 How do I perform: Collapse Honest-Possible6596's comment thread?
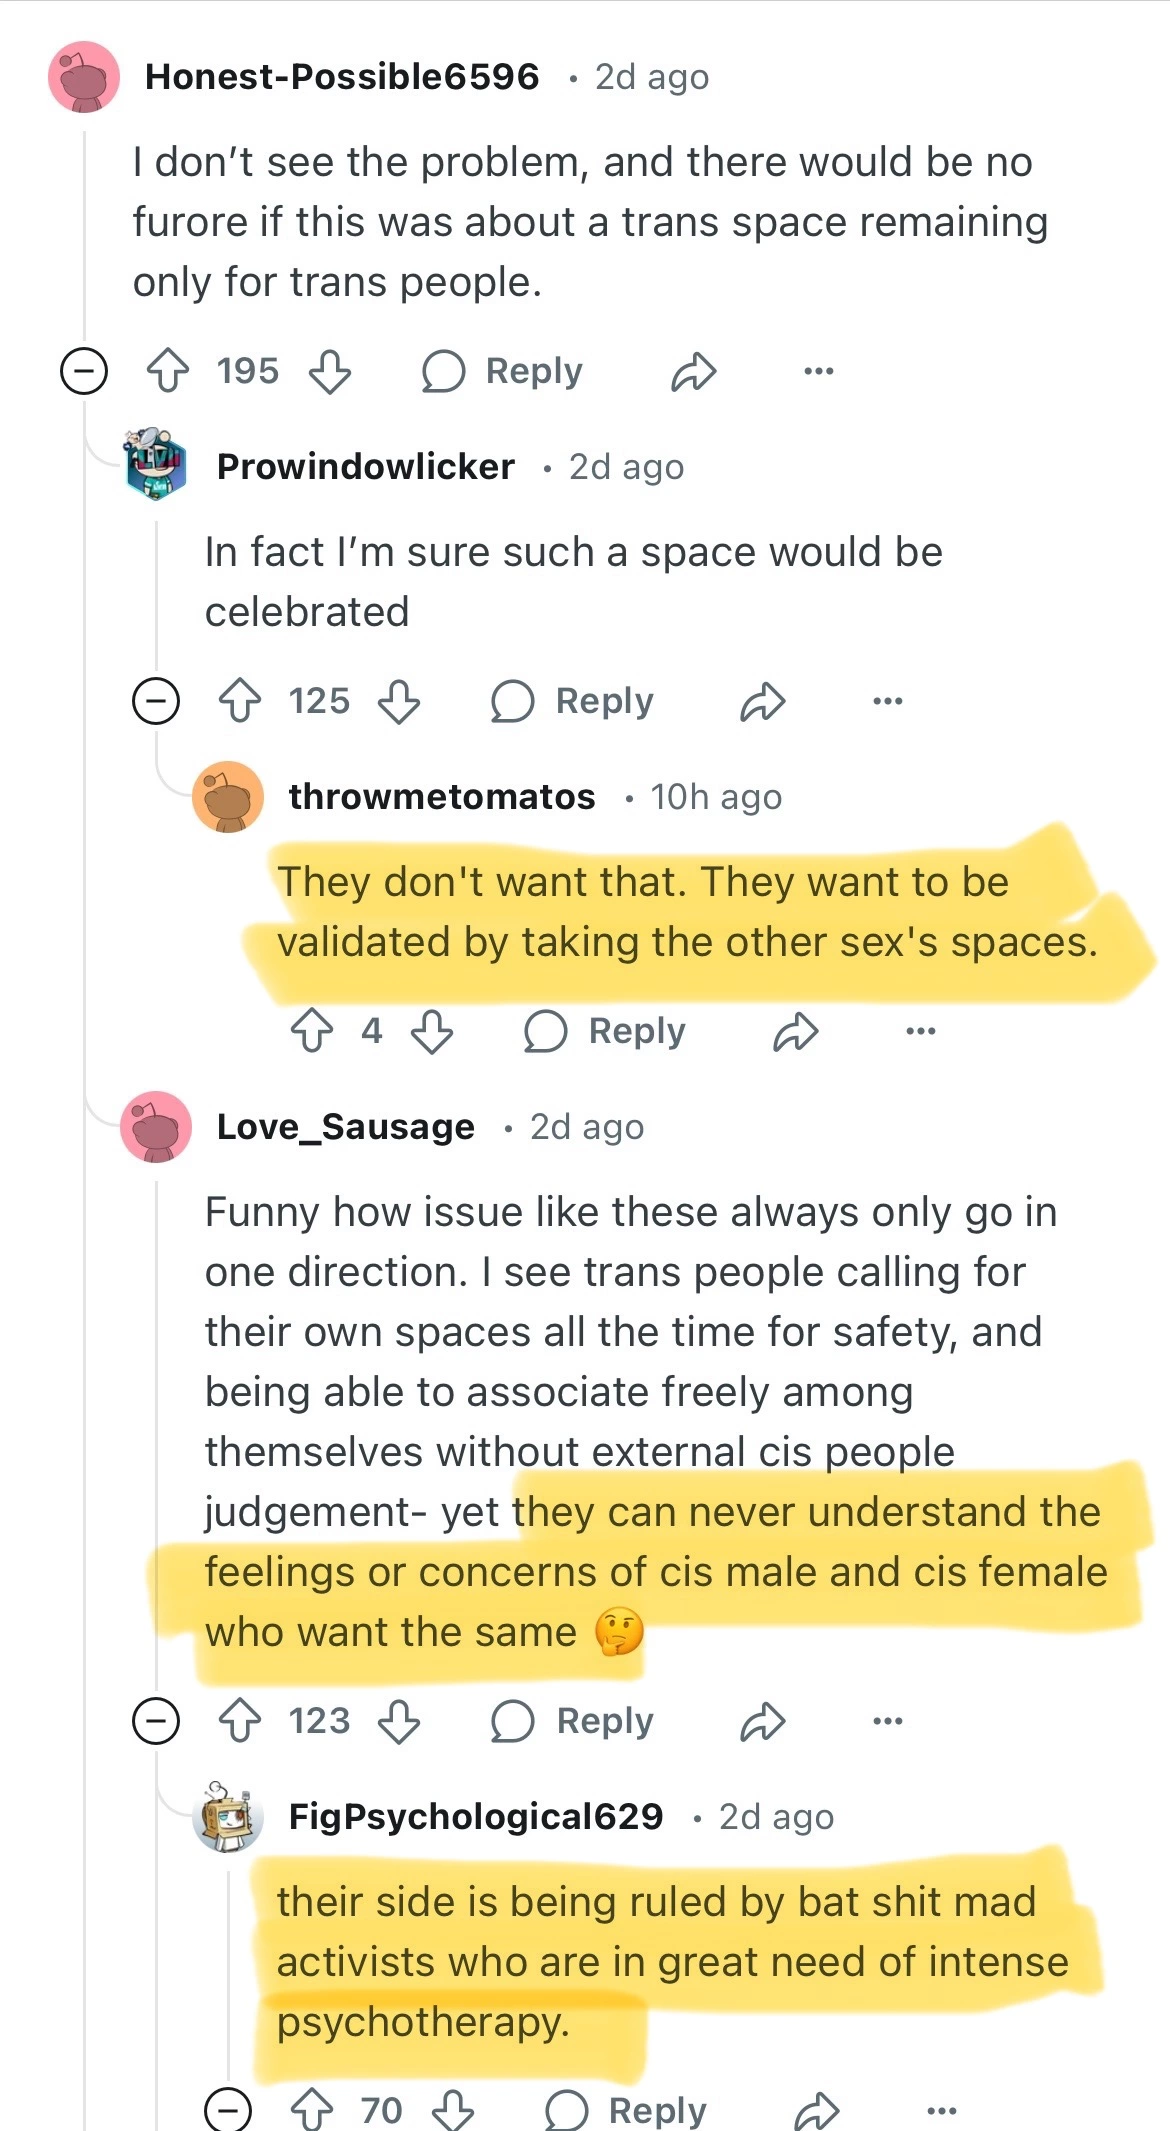click(84, 371)
